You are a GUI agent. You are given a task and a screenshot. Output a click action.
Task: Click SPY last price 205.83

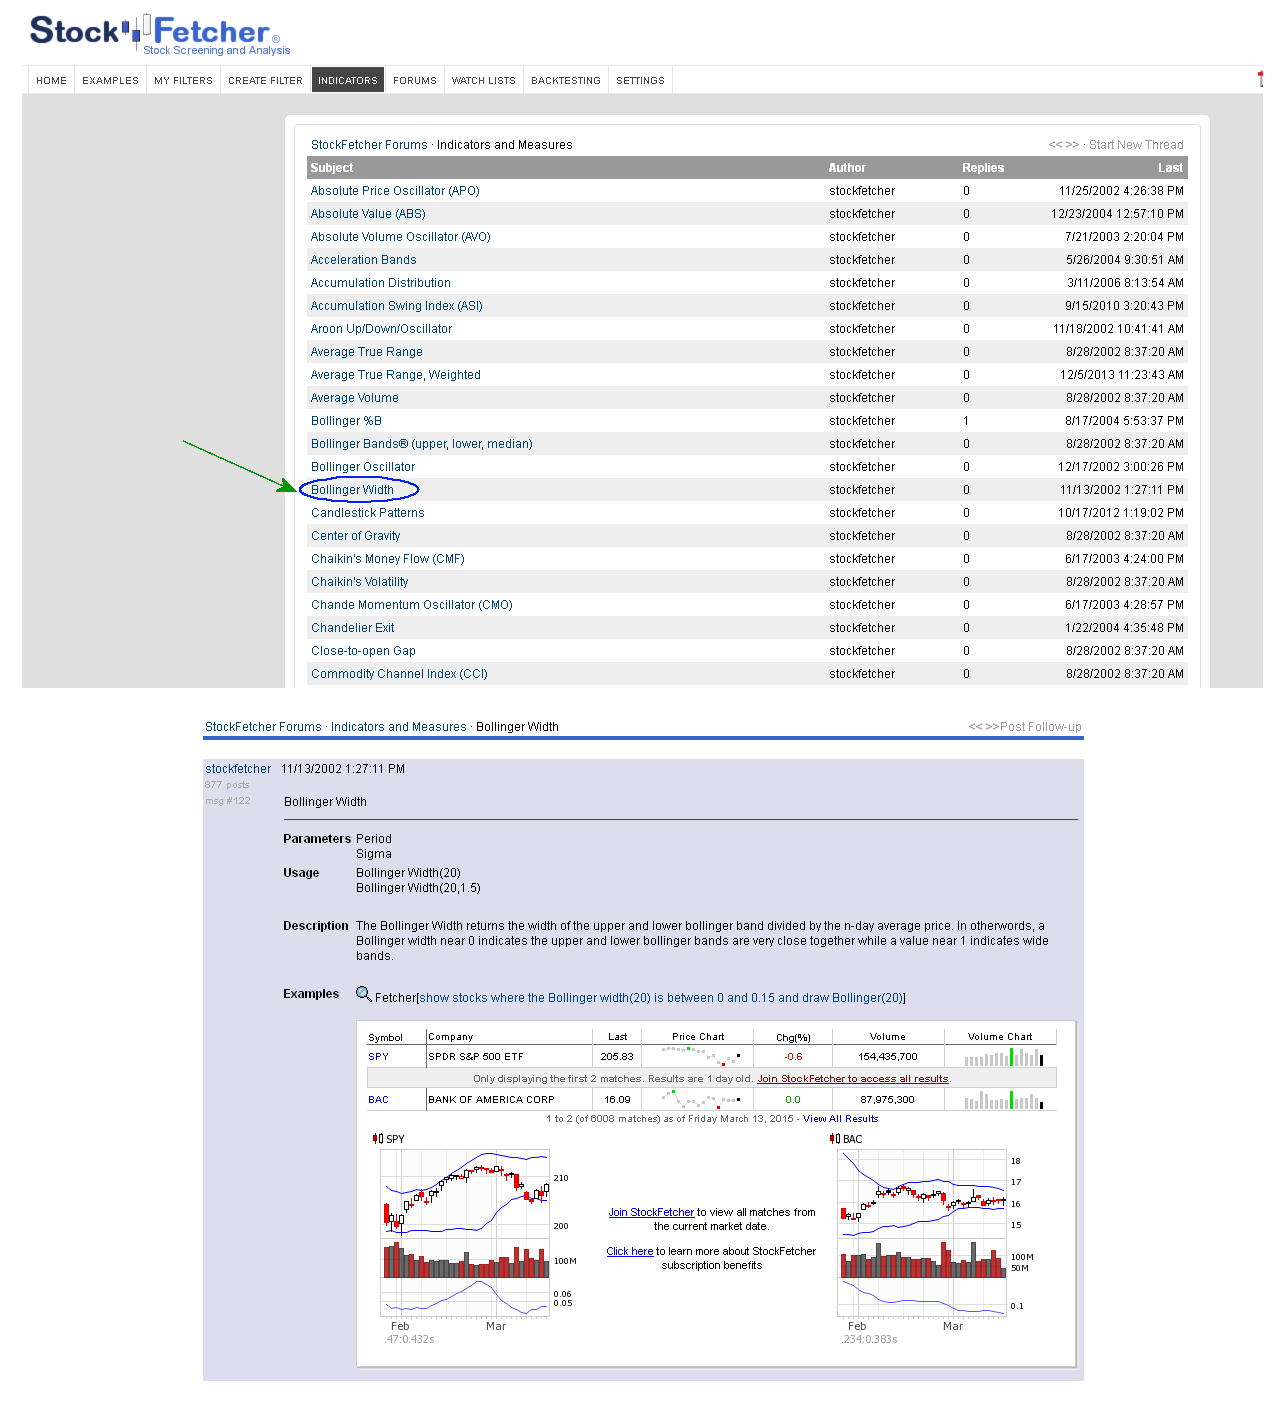click(x=617, y=1057)
